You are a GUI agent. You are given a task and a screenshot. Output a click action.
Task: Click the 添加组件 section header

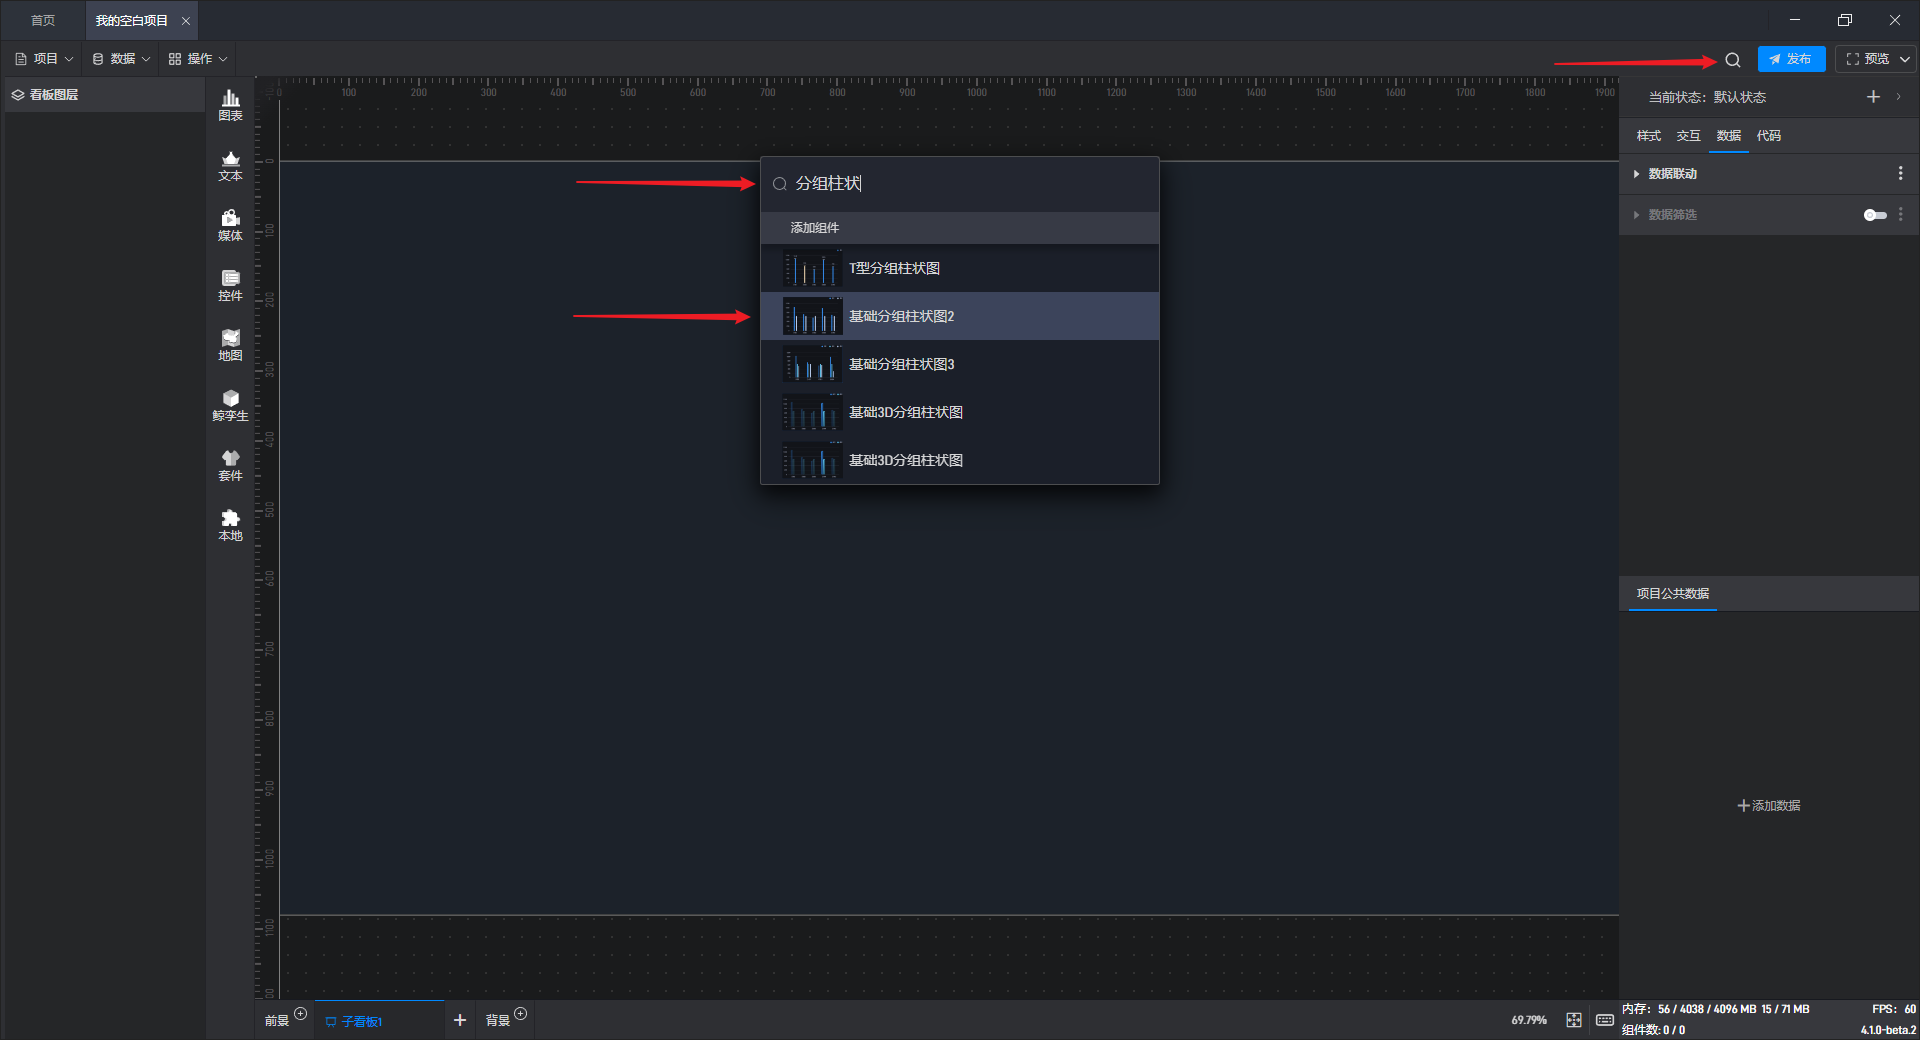[x=960, y=228]
